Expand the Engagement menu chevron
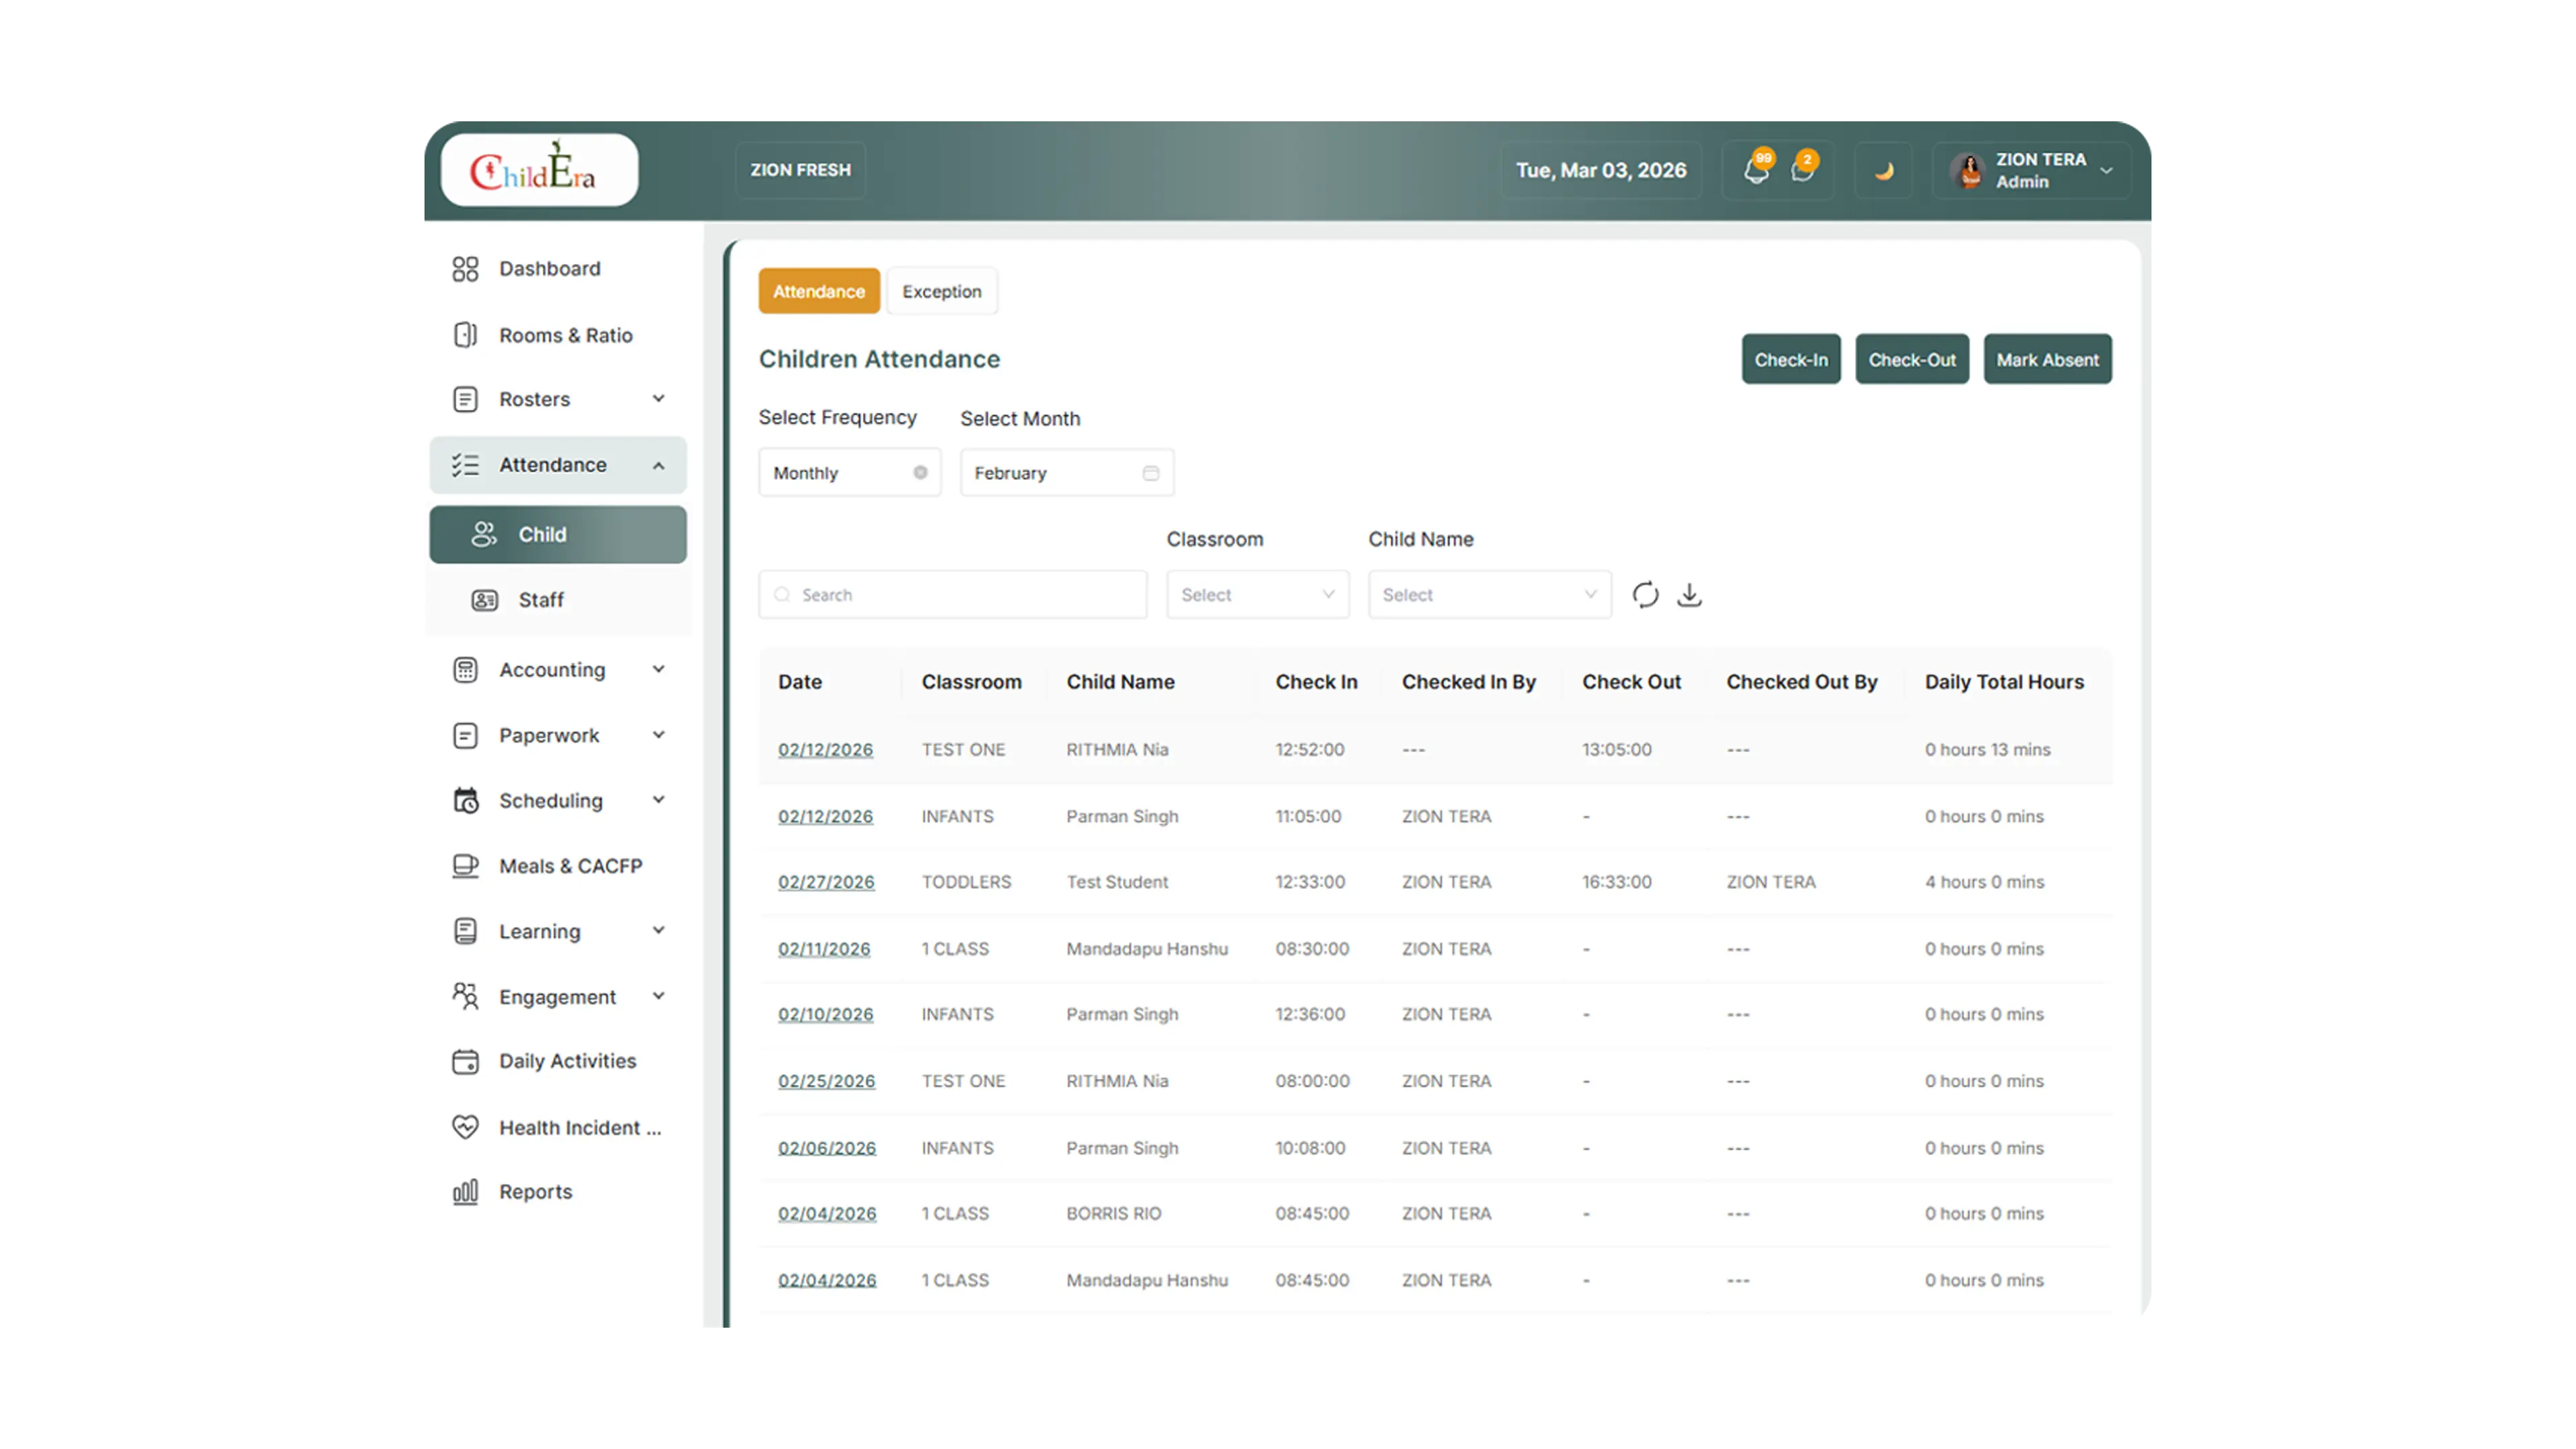Viewport: 2576px width, 1449px height. point(659,996)
